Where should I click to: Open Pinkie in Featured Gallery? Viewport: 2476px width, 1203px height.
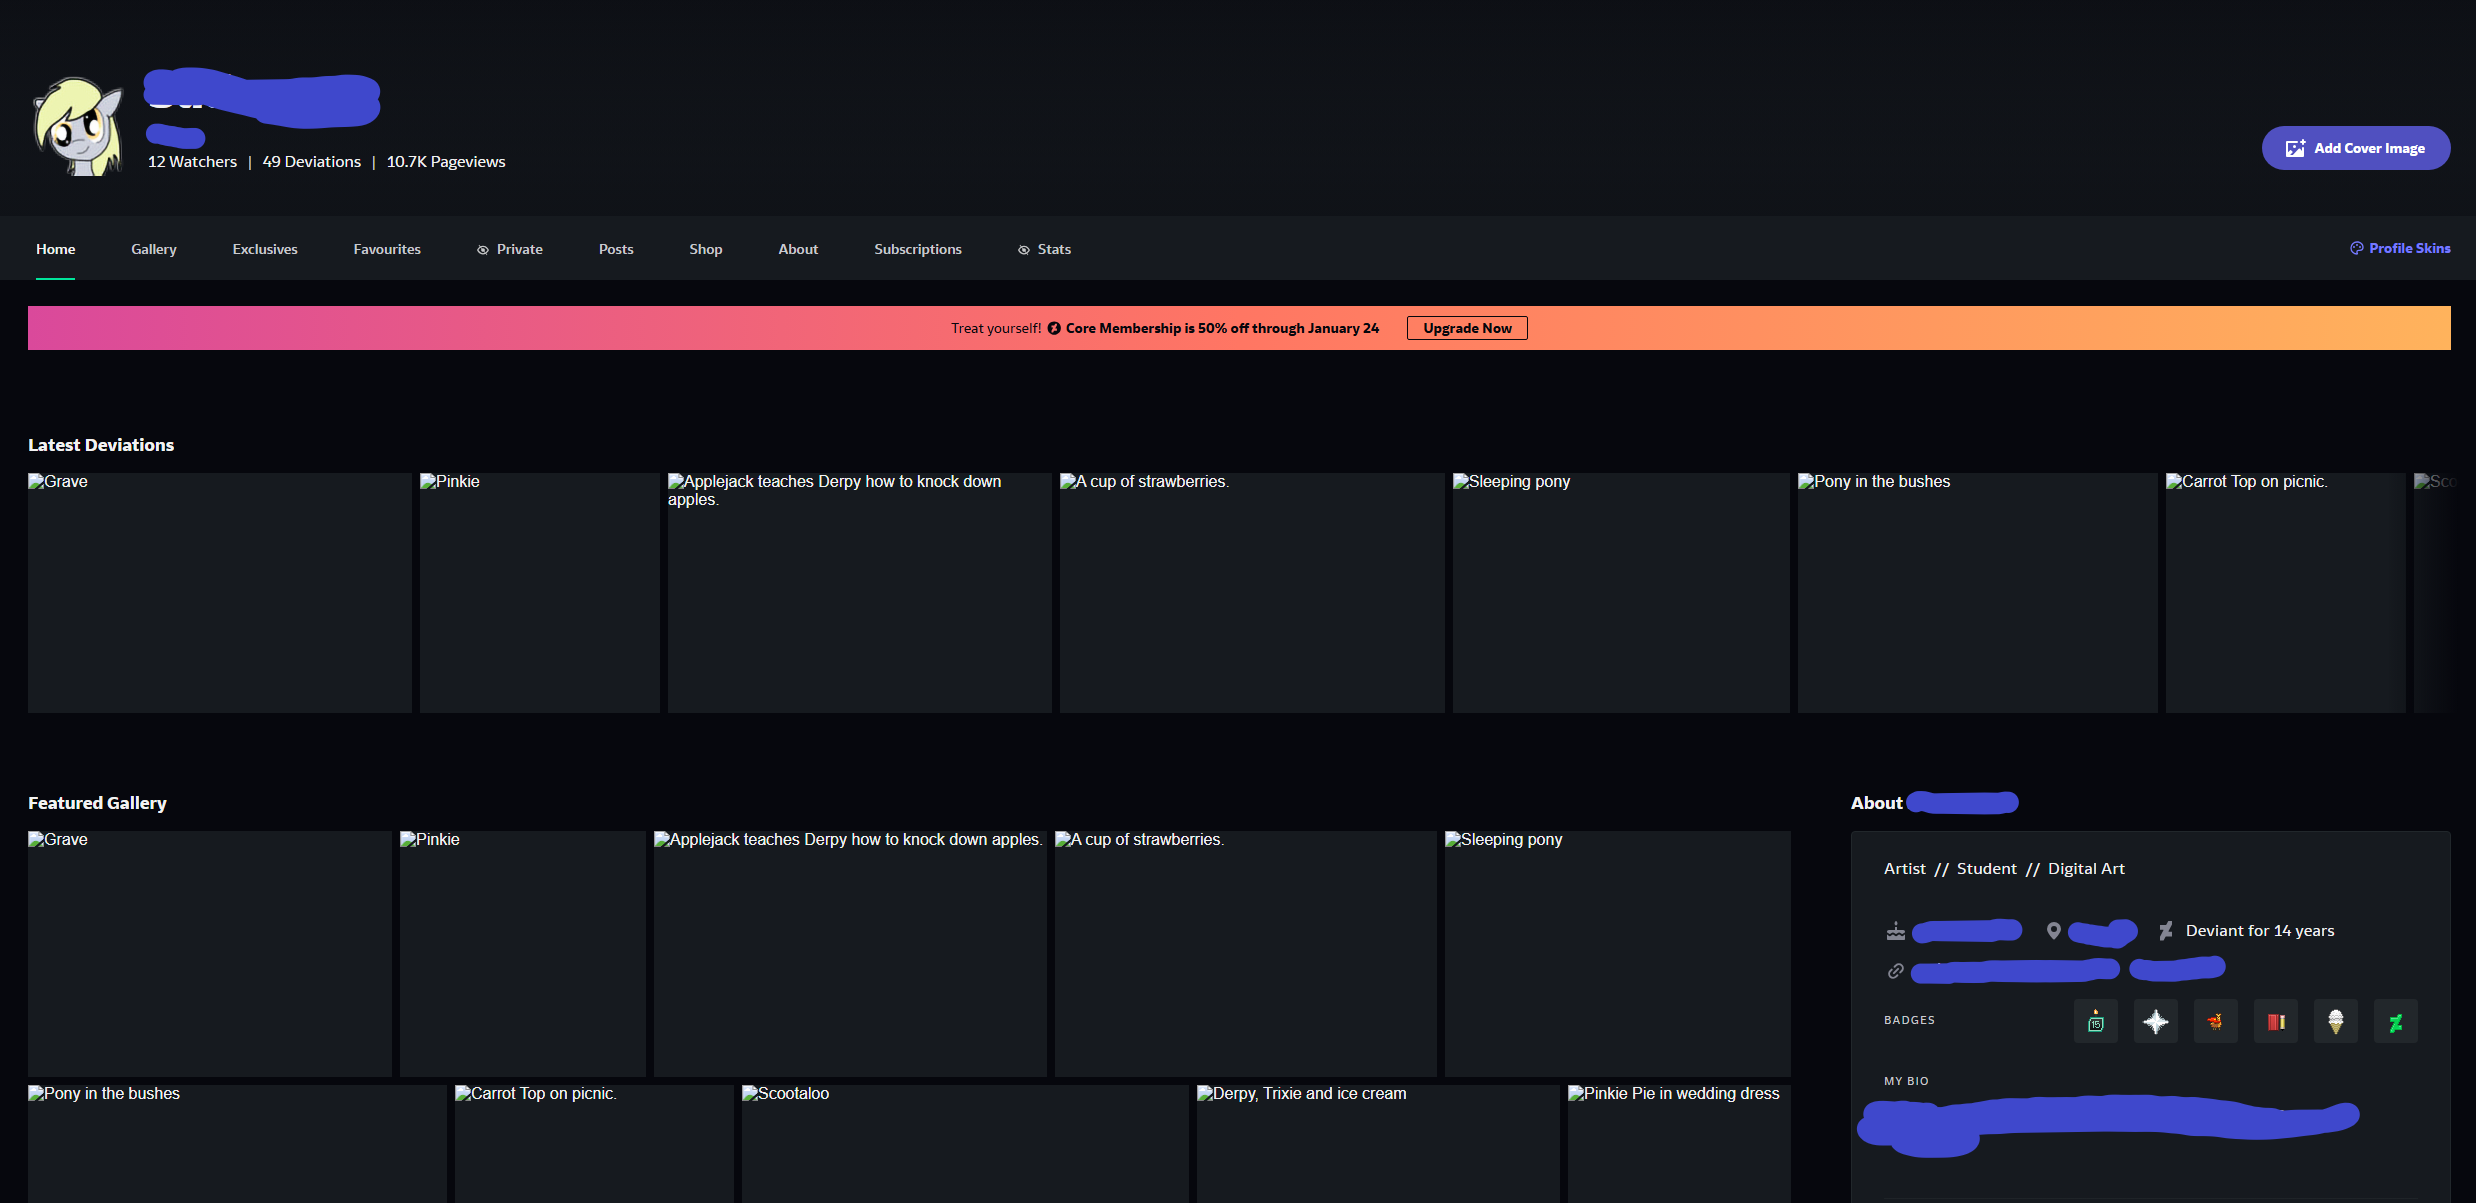coord(523,954)
